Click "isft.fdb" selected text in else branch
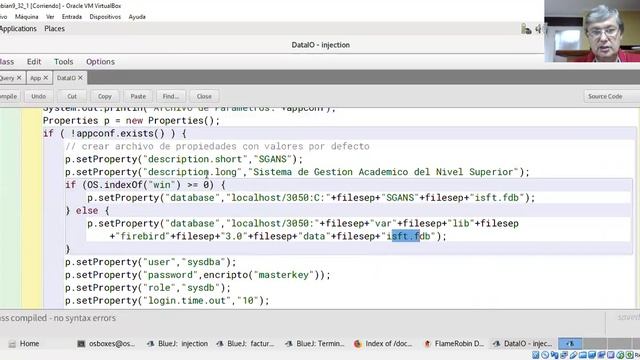The image size is (640, 360). (406, 236)
